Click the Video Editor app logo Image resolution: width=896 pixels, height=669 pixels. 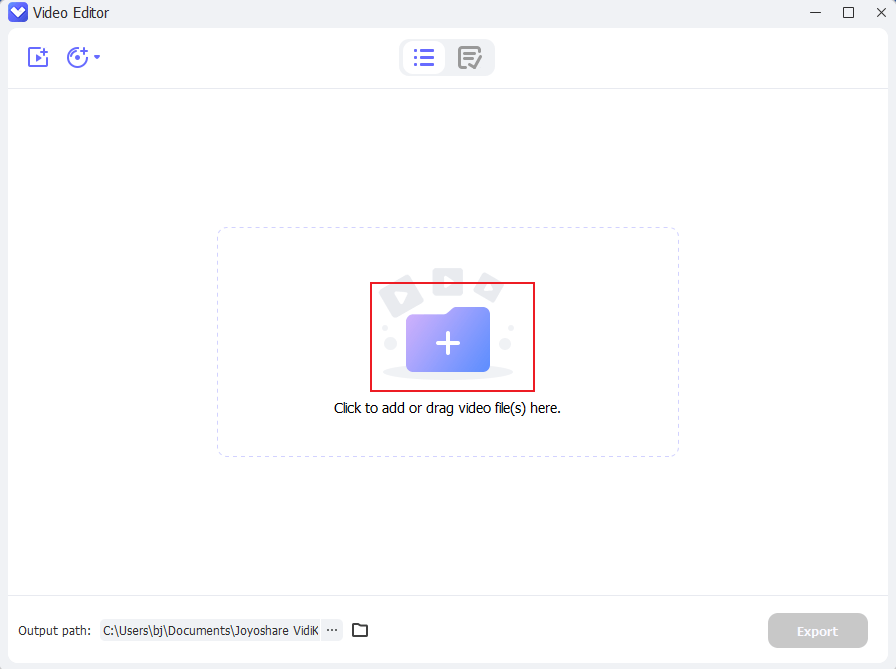click(x=18, y=12)
